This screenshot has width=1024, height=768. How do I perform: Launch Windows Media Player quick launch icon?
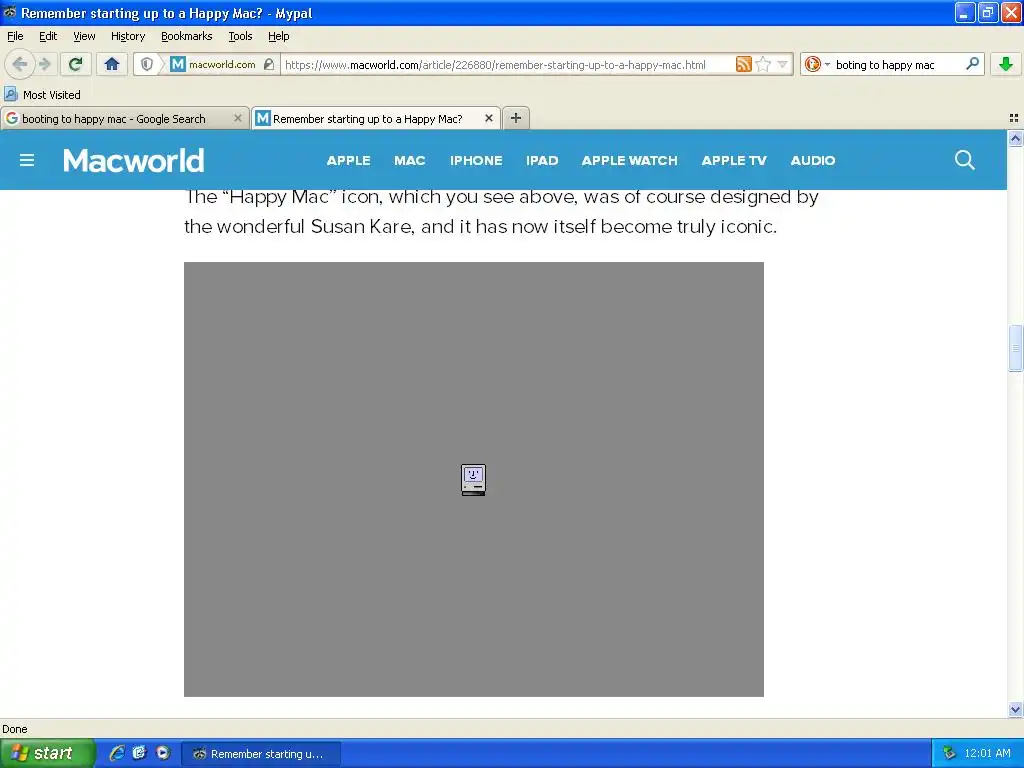(x=163, y=753)
